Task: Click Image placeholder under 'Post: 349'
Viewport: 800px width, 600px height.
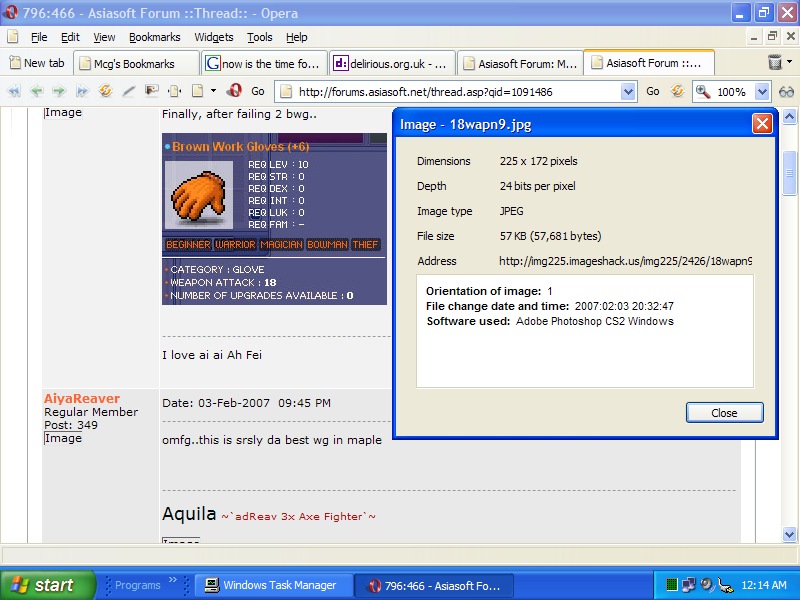Action: 63,438
